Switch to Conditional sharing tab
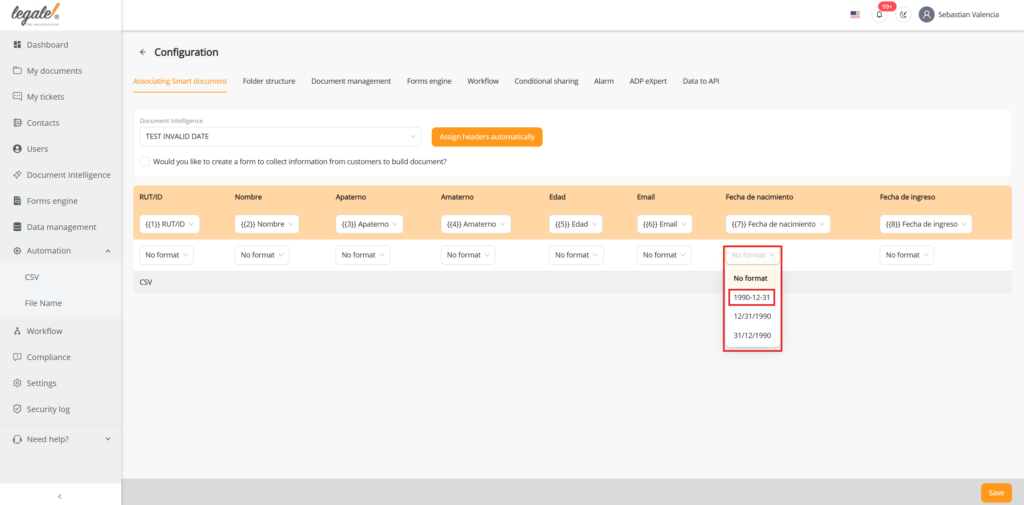The width and height of the screenshot is (1024, 505). [x=546, y=81]
